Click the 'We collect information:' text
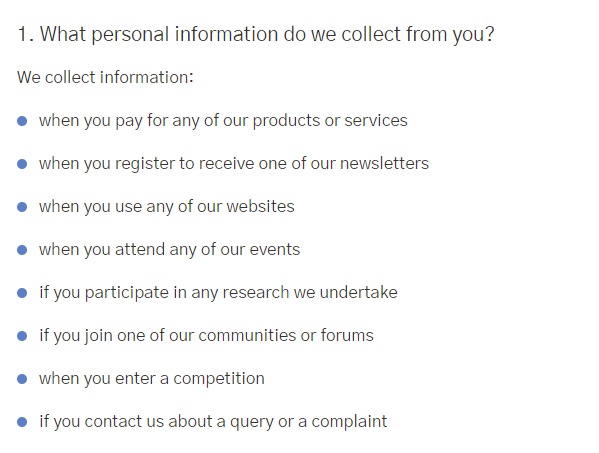 coord(105,77)
